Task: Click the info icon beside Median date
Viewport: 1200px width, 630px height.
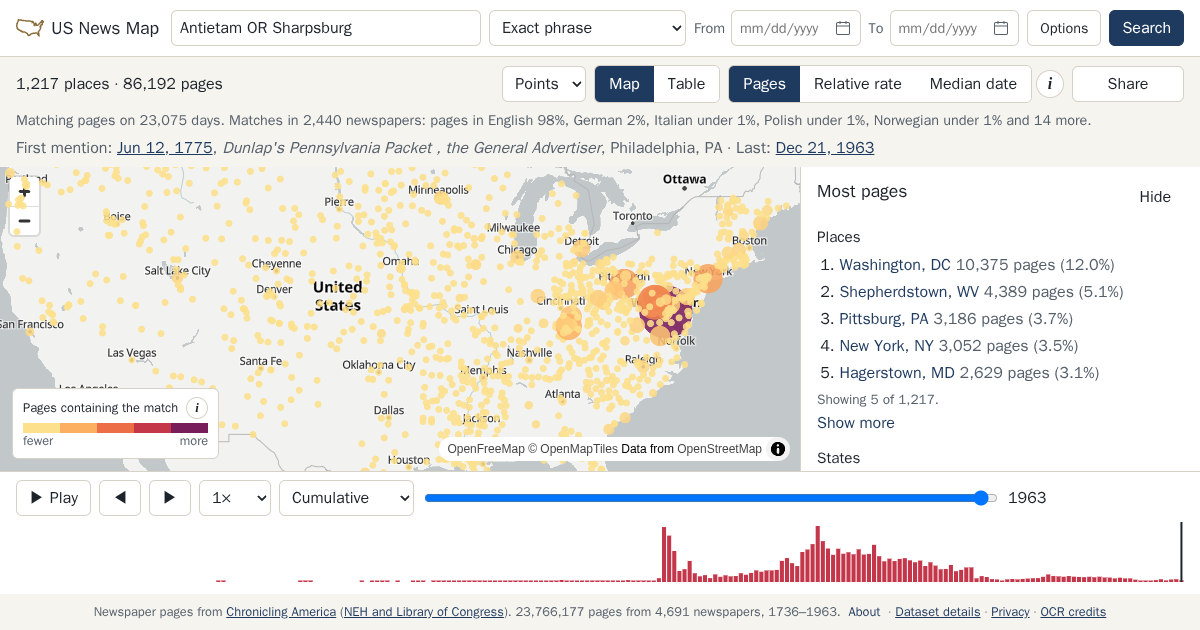Action: [1049, 84]
